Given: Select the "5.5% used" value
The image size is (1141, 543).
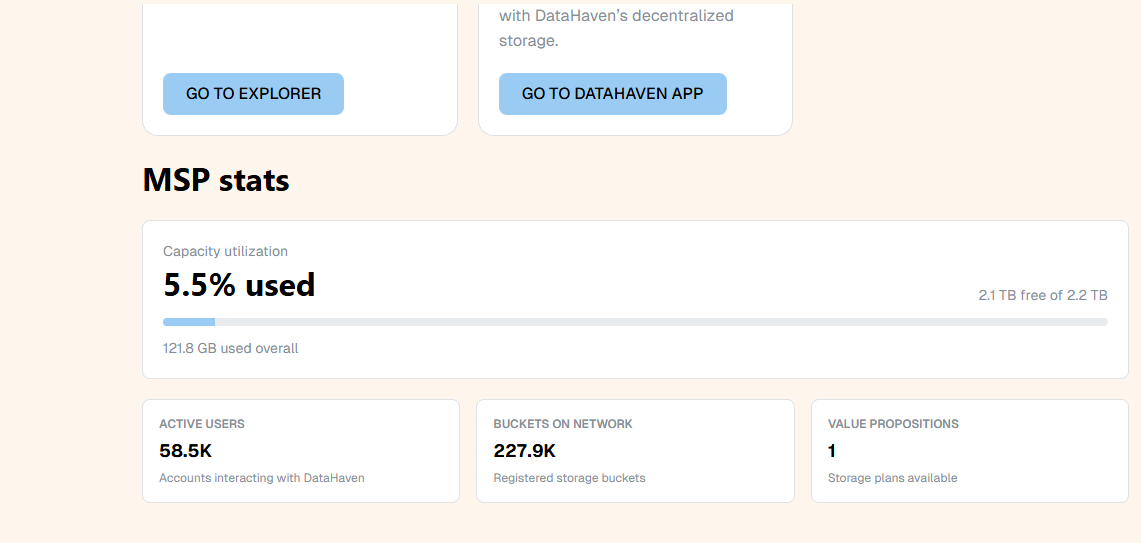Looking at the screenshot, I should point(239,285).
